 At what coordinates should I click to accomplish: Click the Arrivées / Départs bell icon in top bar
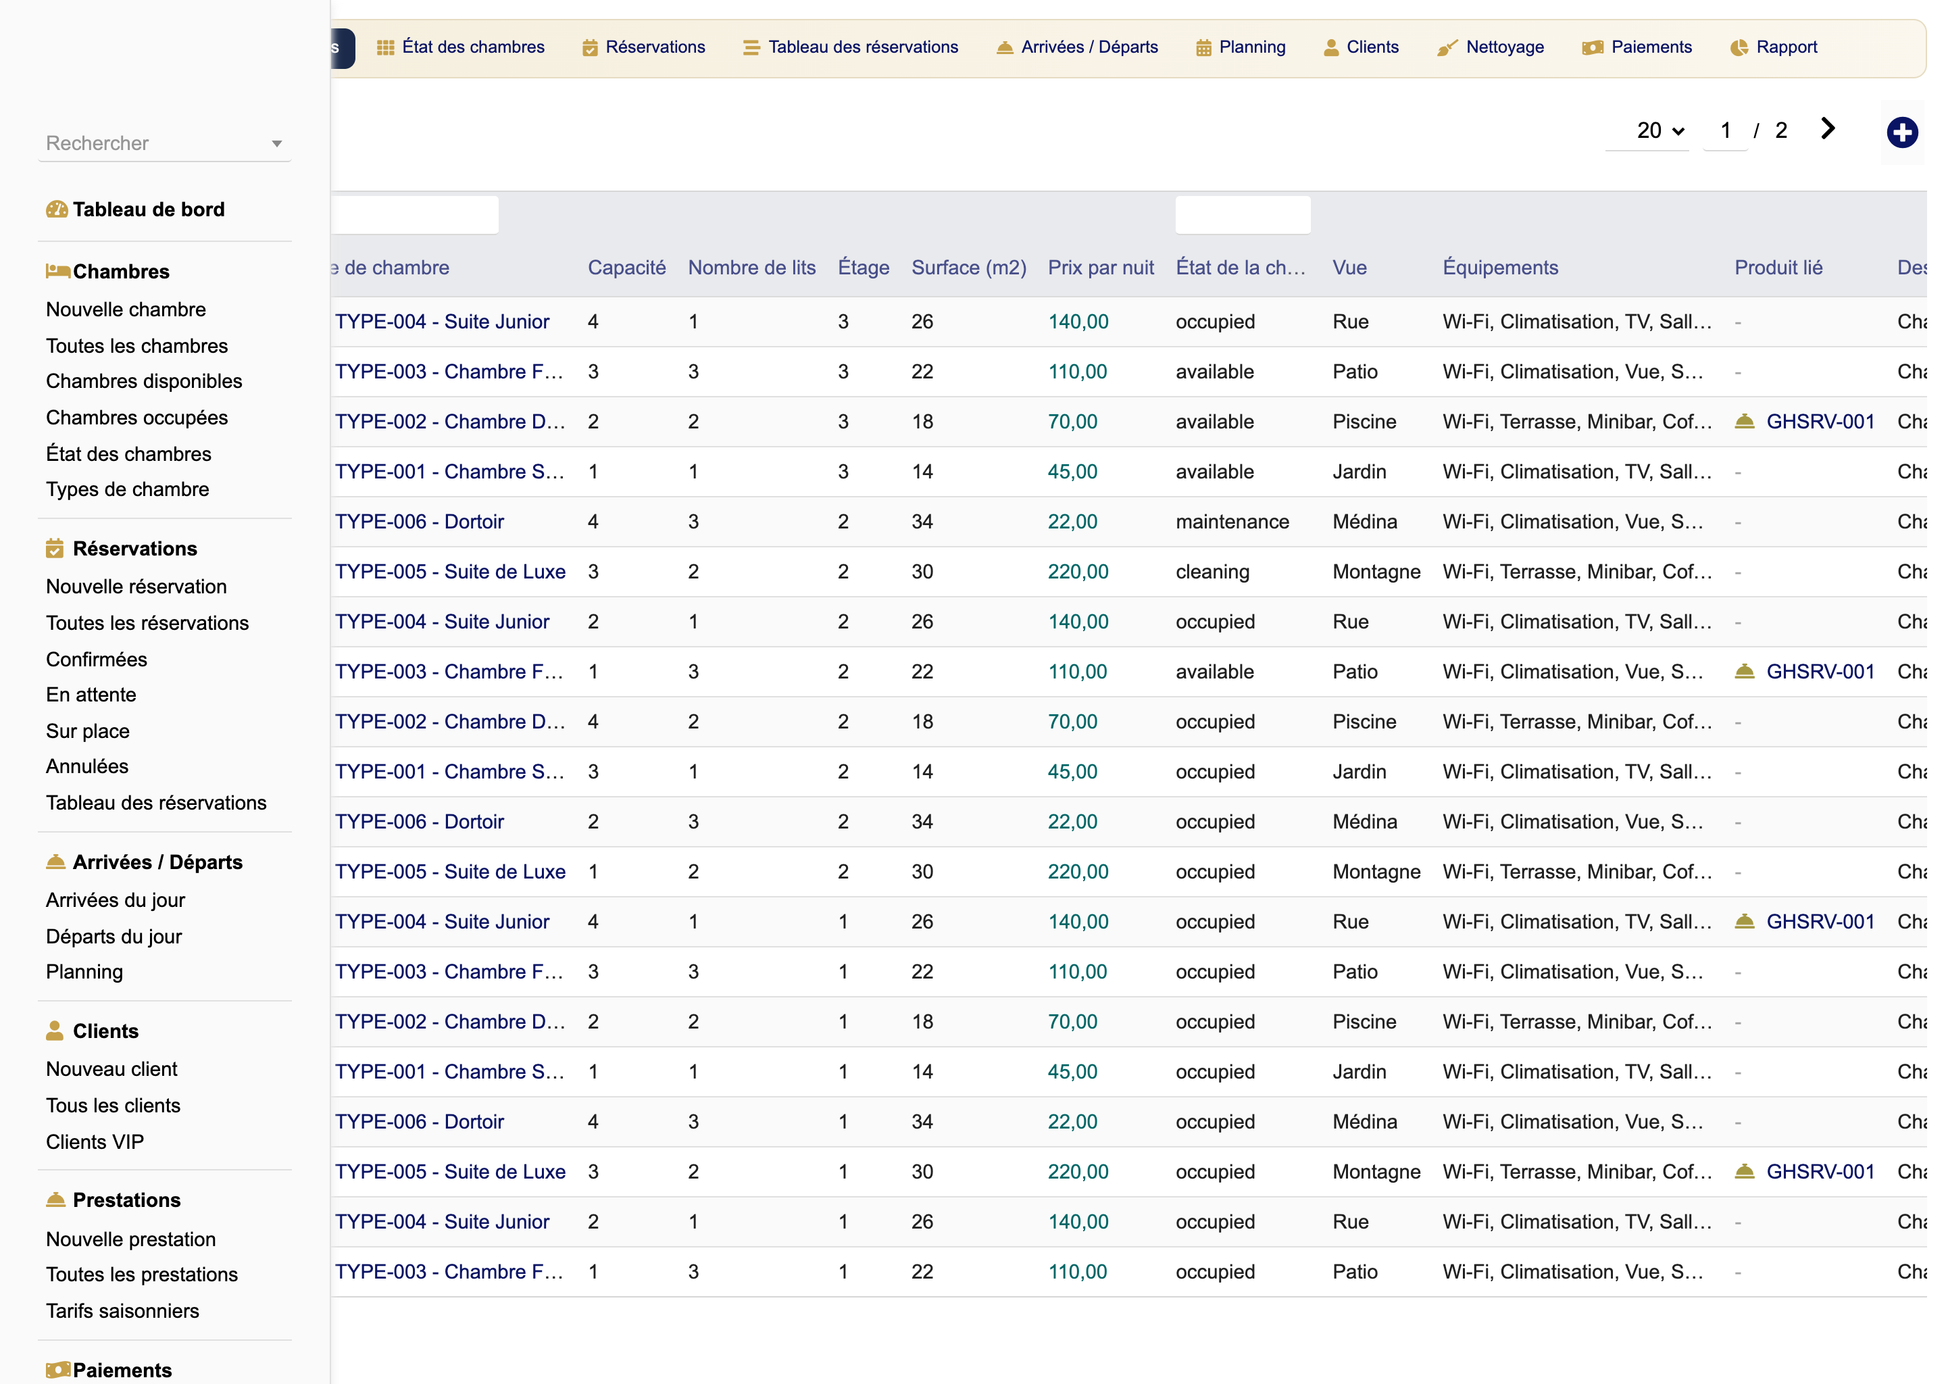(1004, 47)
